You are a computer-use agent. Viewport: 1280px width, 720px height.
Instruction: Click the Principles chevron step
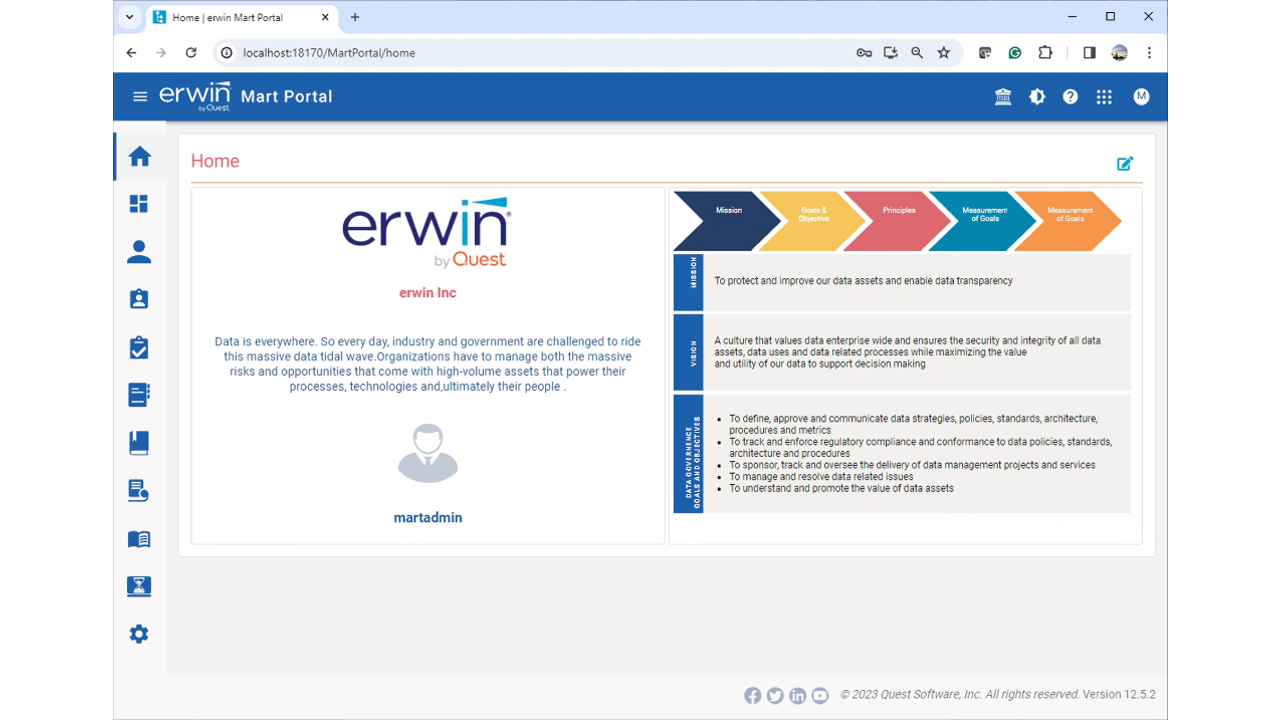[898, 221]
